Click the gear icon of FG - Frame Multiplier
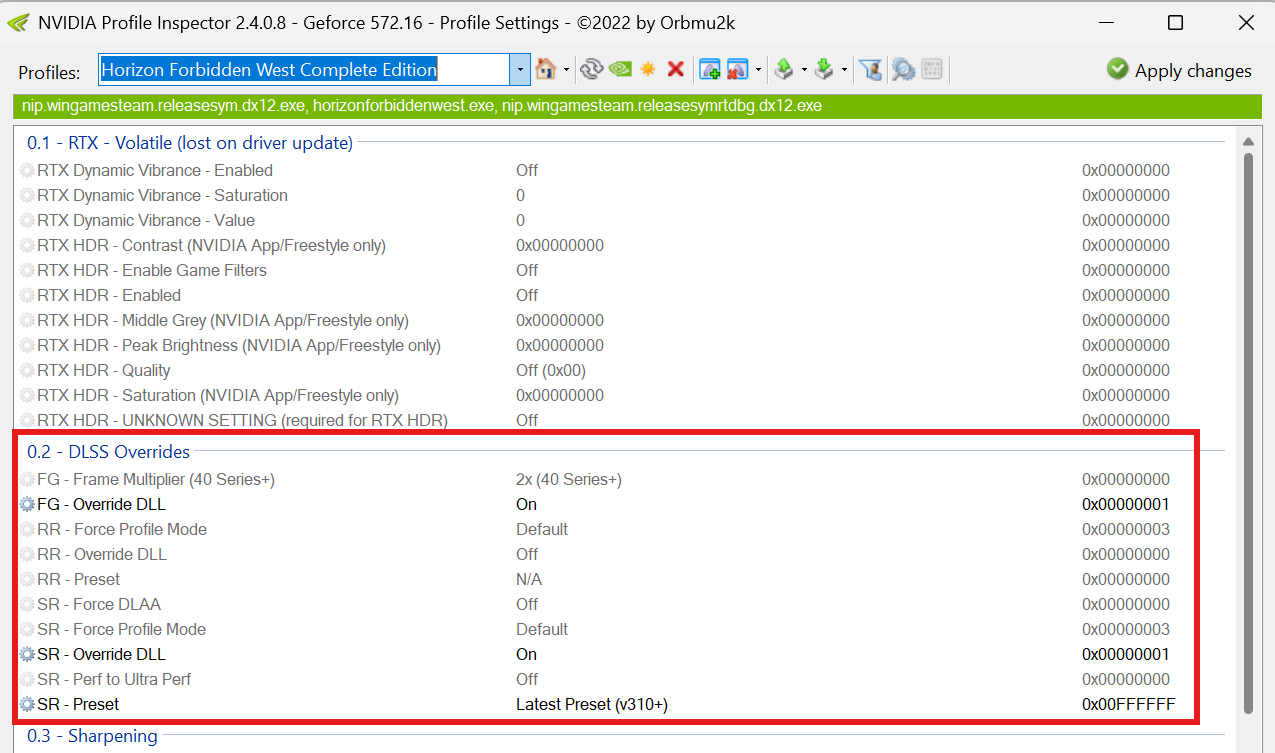Viewport: 1275px width, 753px height. [x=27, y=480]
